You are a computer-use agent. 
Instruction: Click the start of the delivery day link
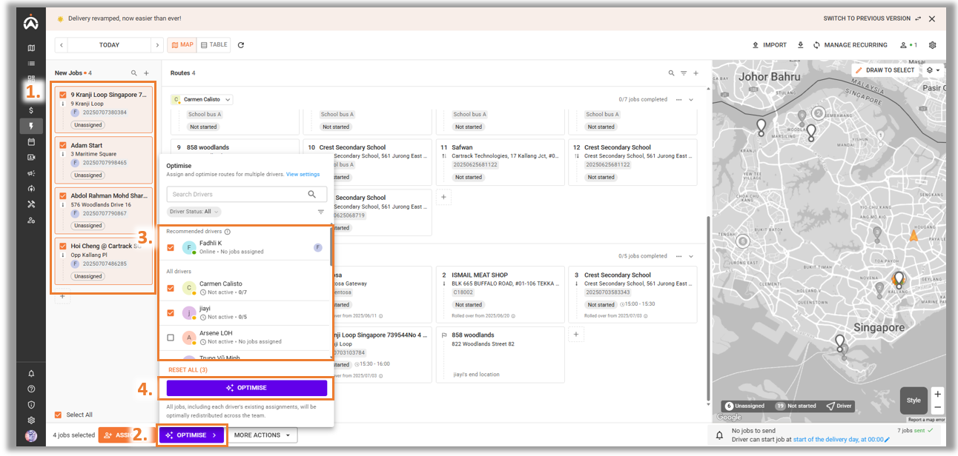tap(837, 439)
